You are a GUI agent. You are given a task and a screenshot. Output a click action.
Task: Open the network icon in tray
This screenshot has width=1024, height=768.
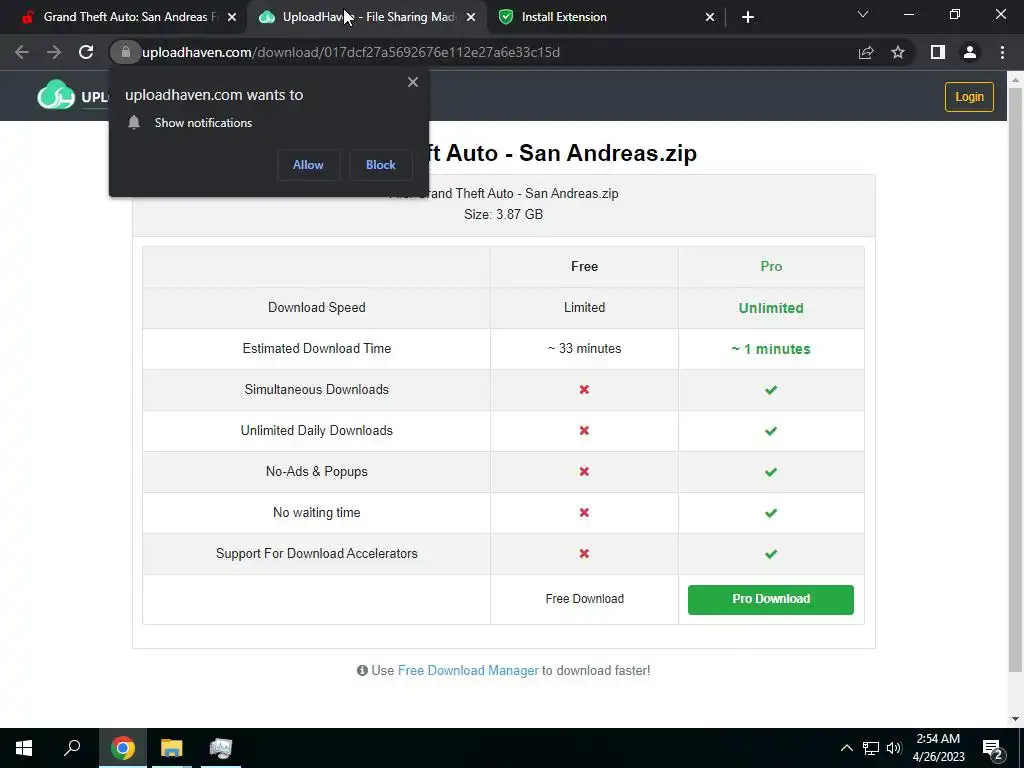click(x=871, y=748)
